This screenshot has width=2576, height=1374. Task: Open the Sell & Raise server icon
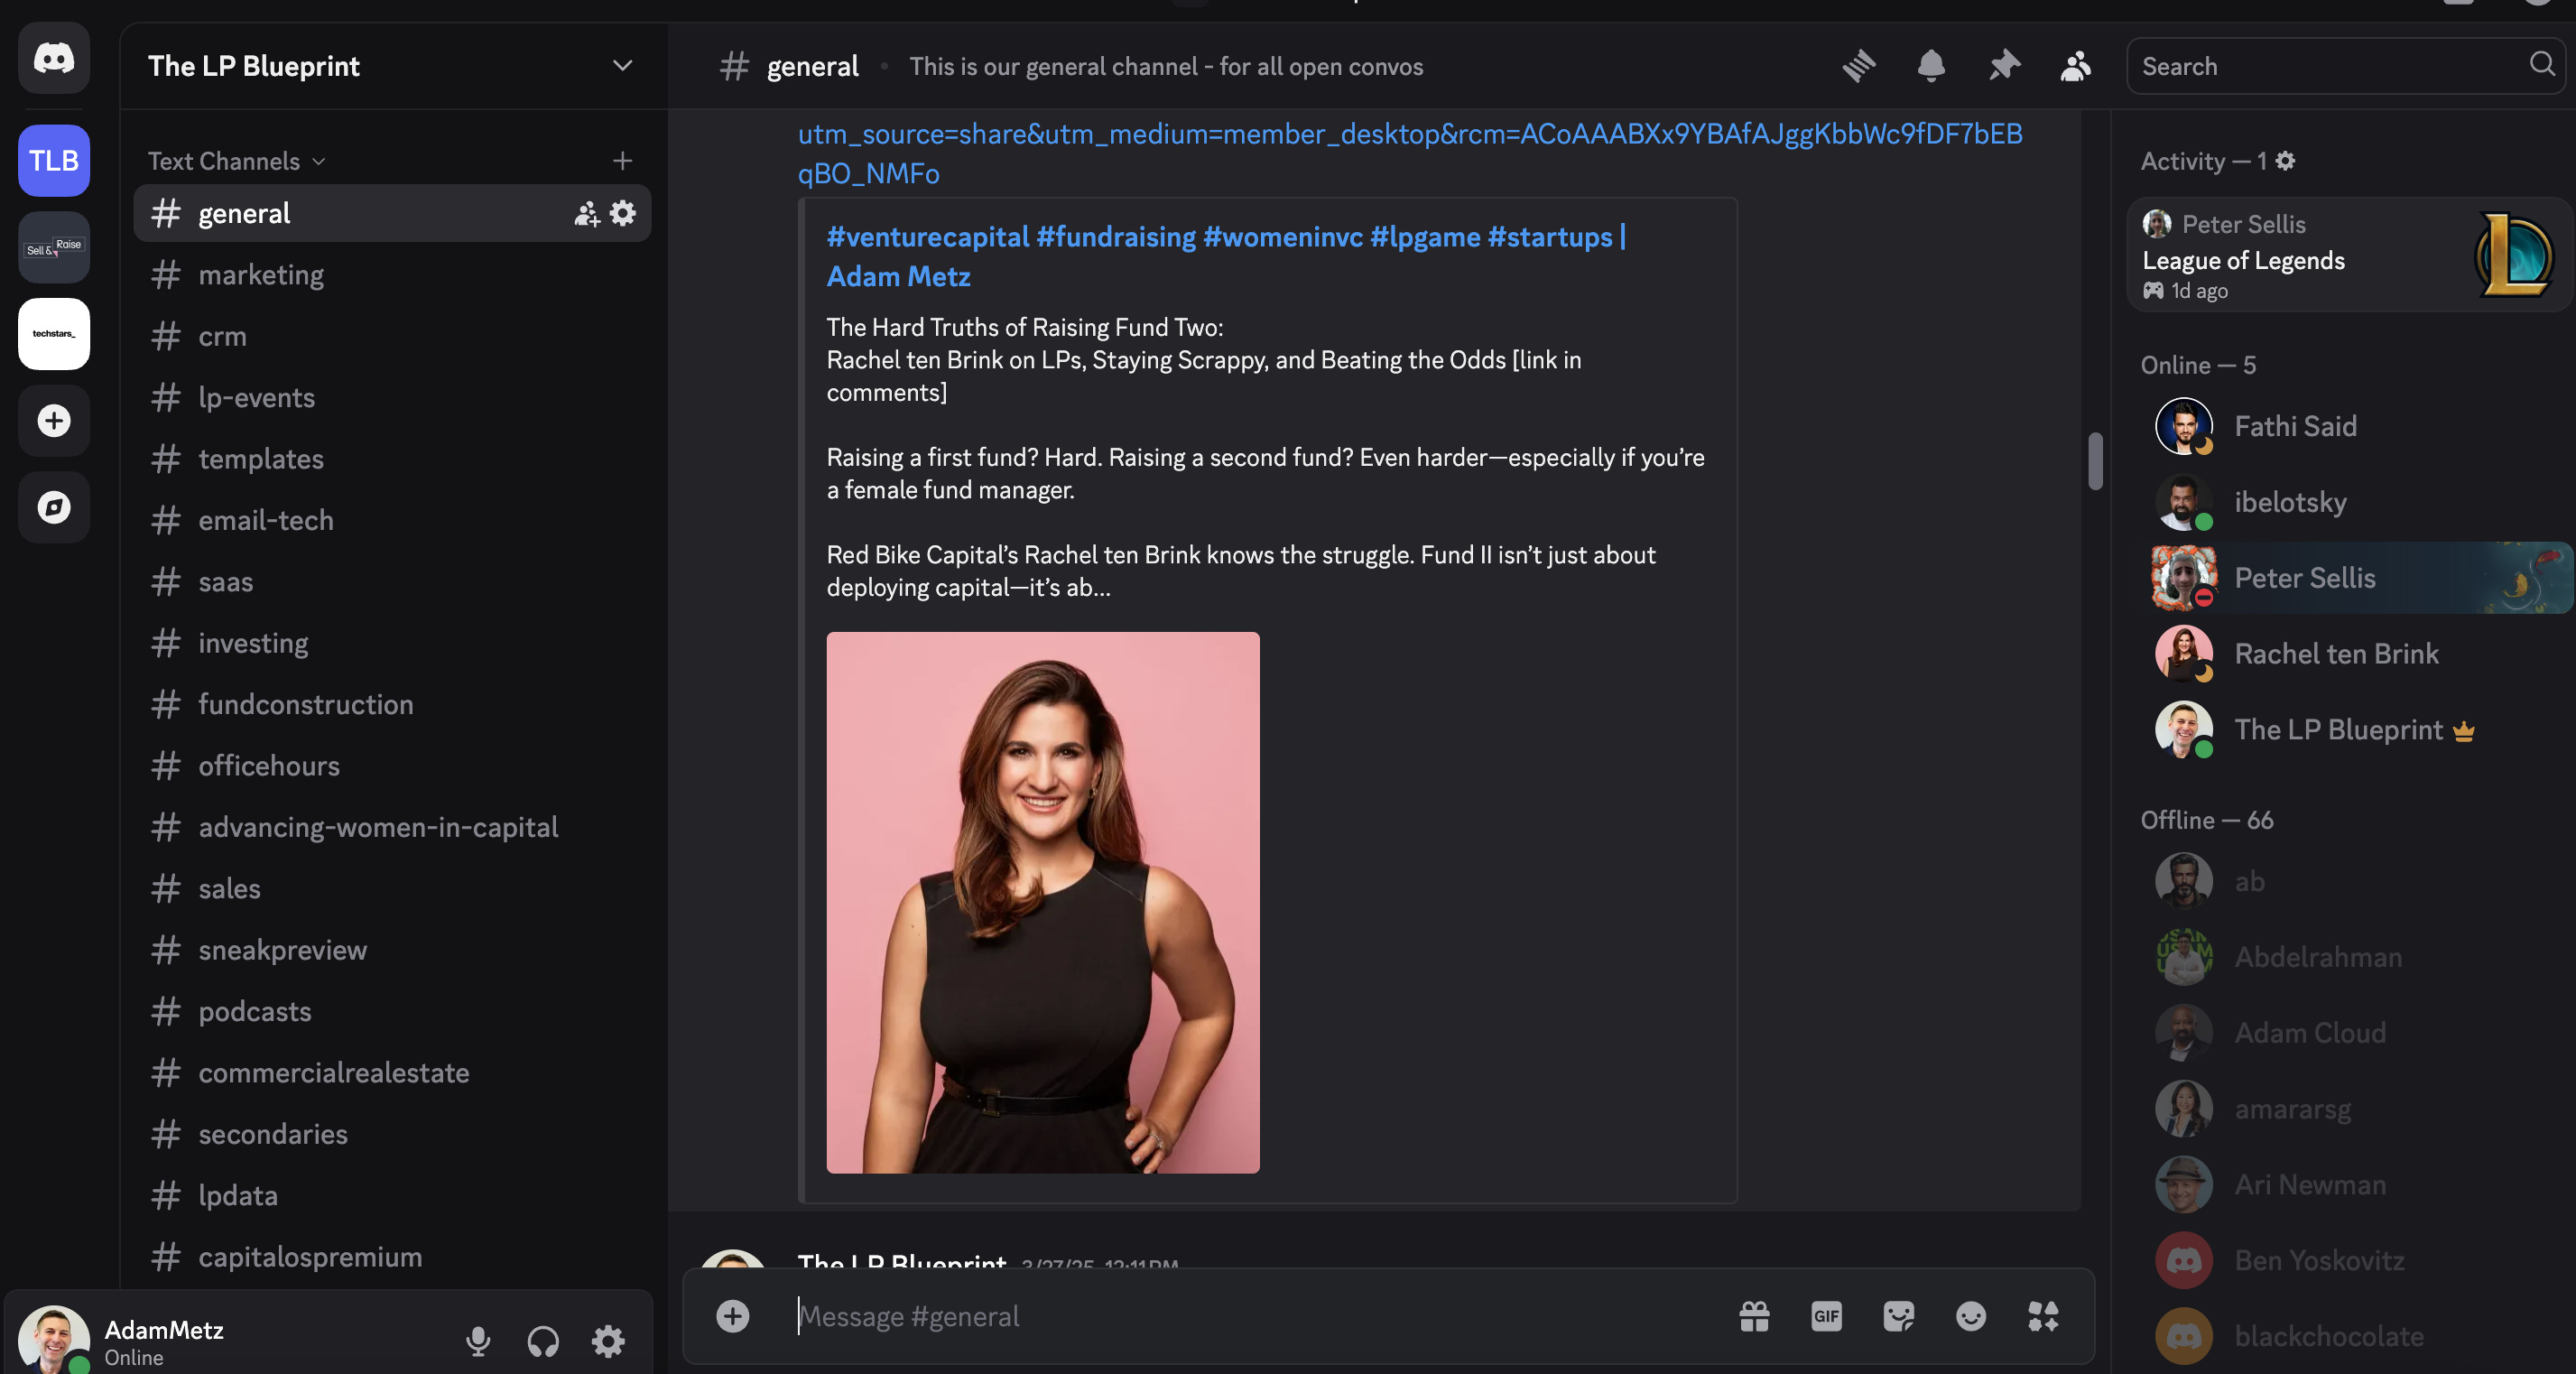[54, 247]
